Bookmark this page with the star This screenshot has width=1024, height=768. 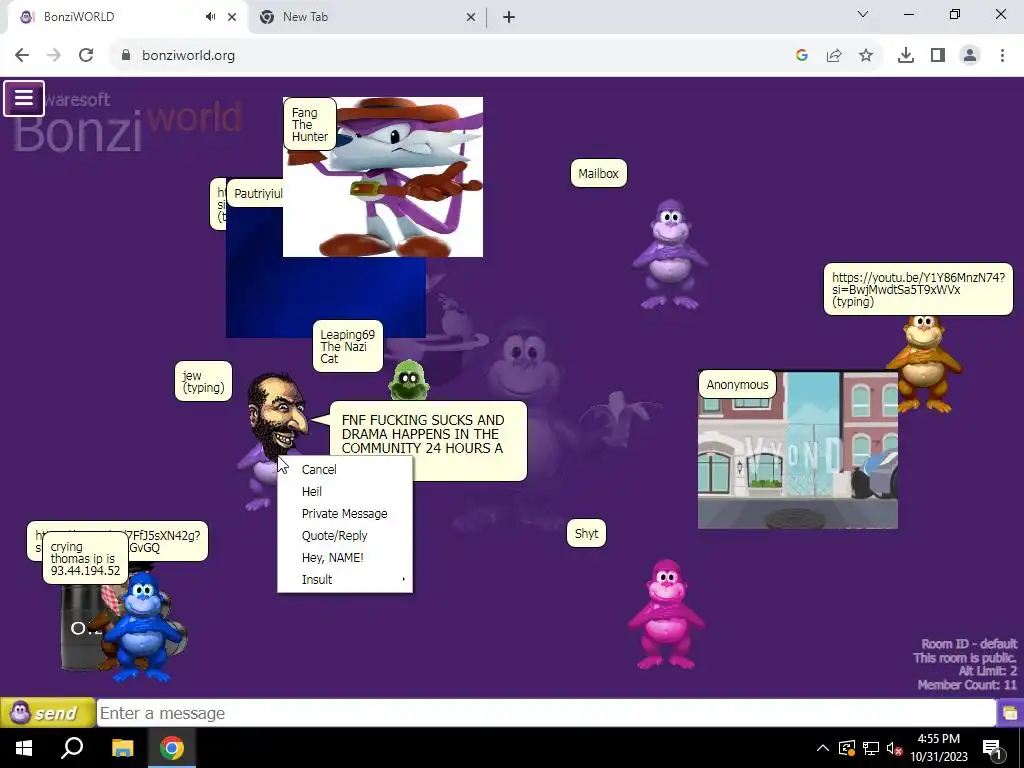[x=866, y=56]
